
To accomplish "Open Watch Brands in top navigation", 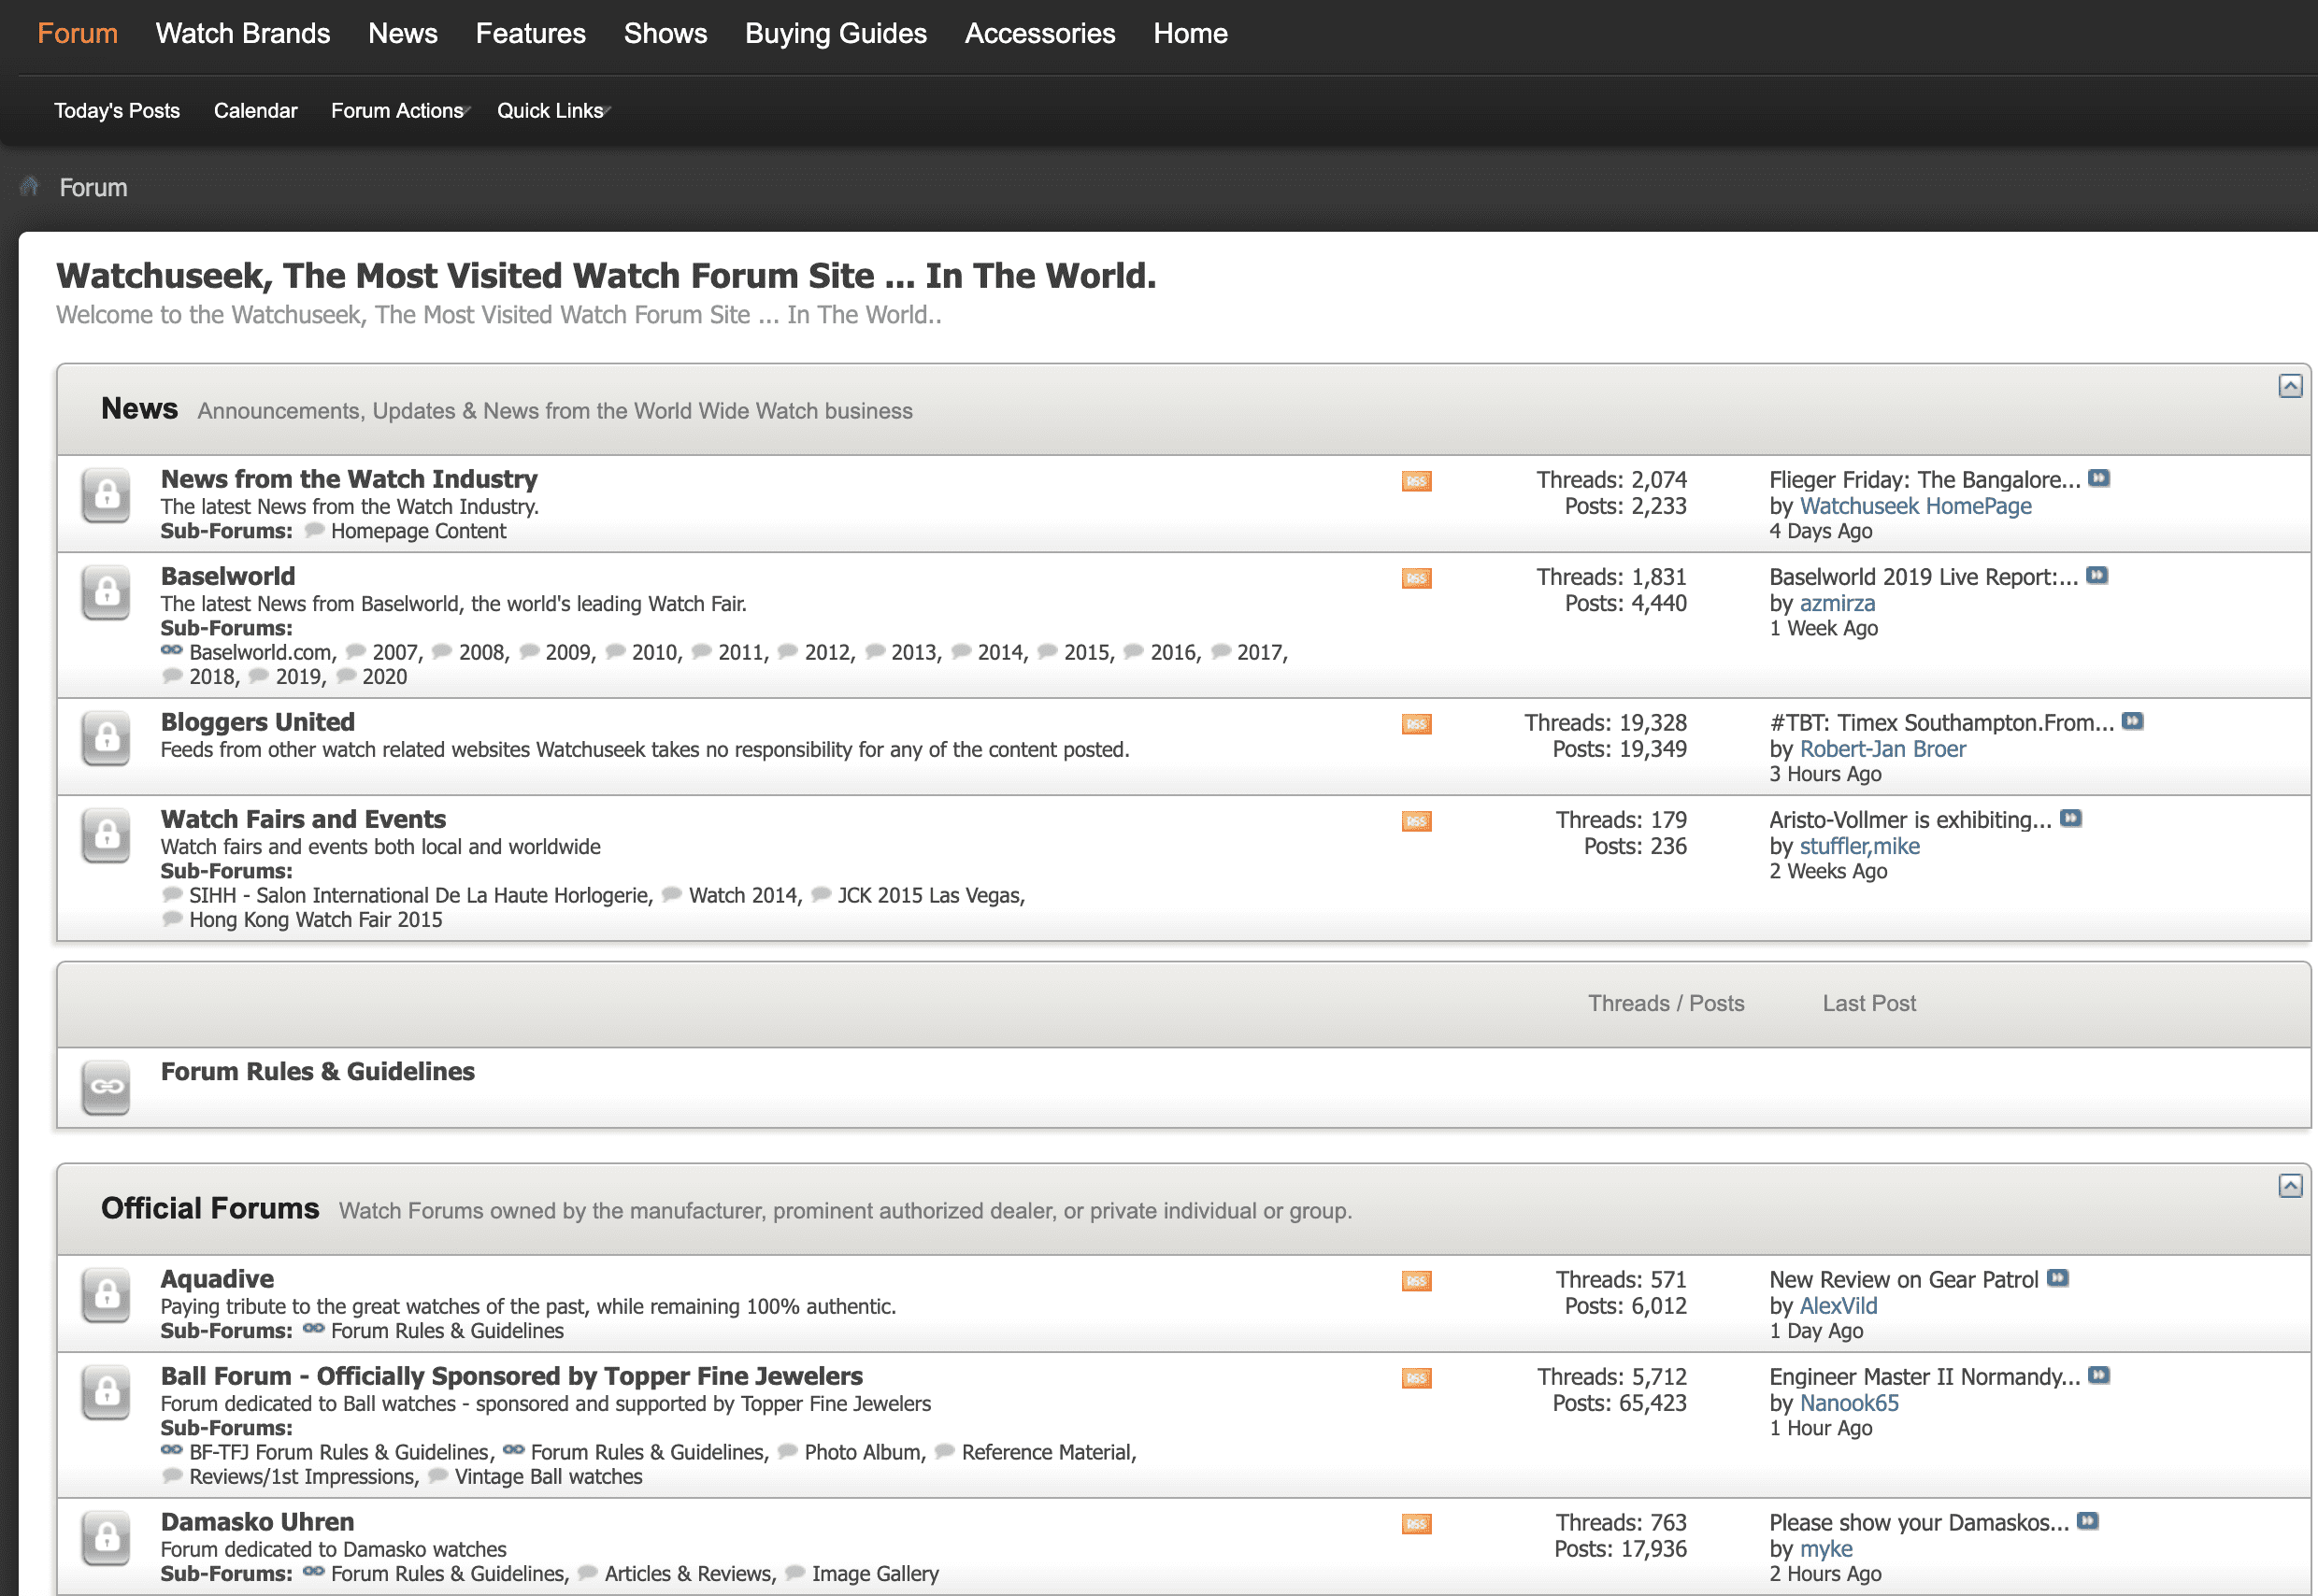I will coord(243,34).
